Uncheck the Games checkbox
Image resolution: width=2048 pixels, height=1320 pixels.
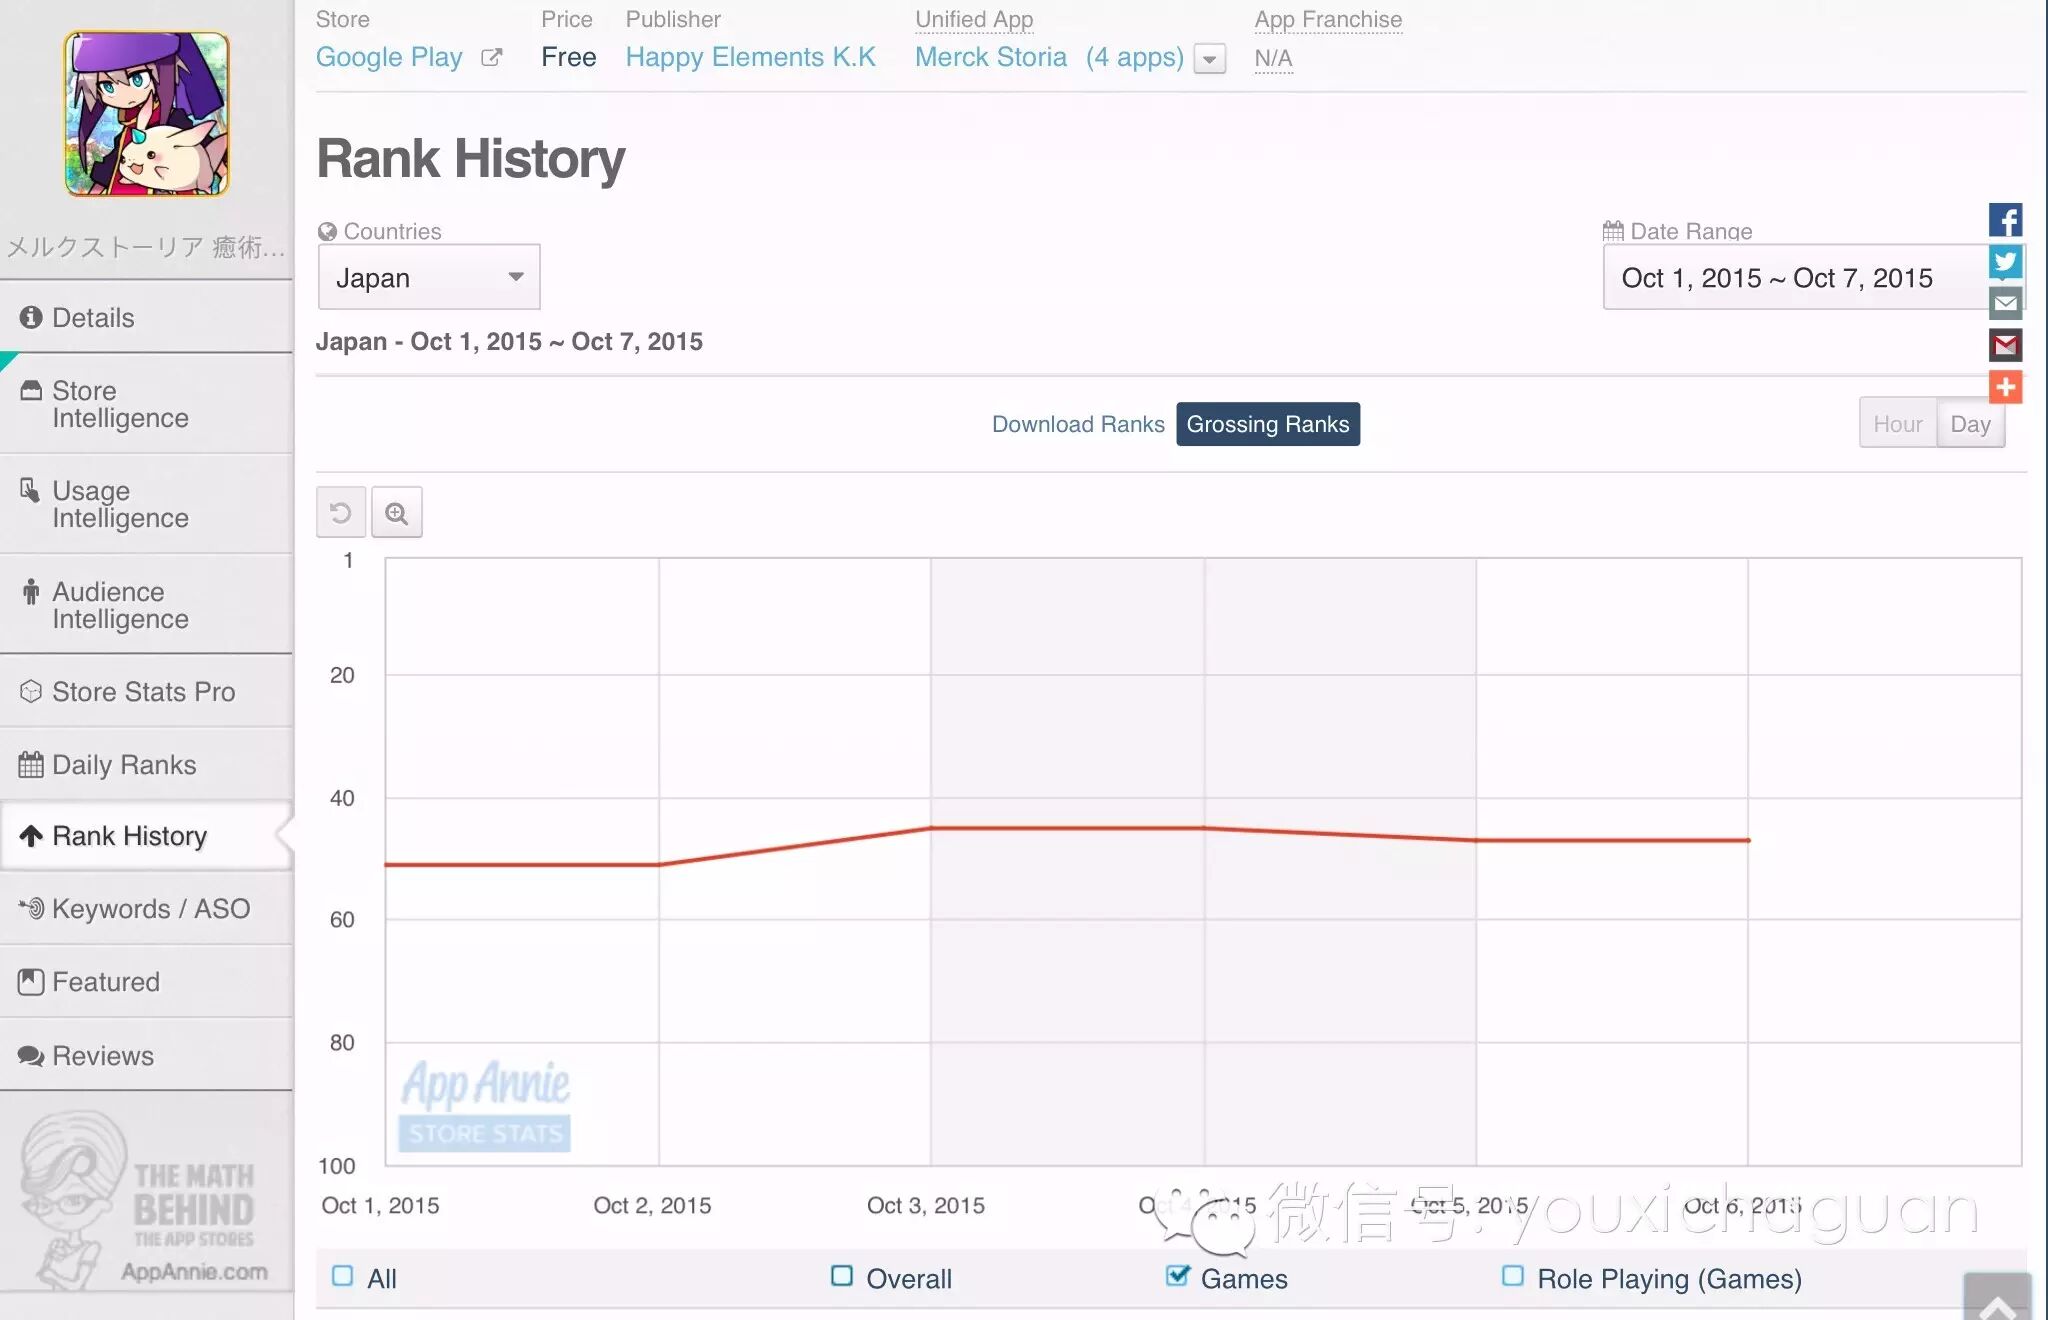[1178, 1276]
